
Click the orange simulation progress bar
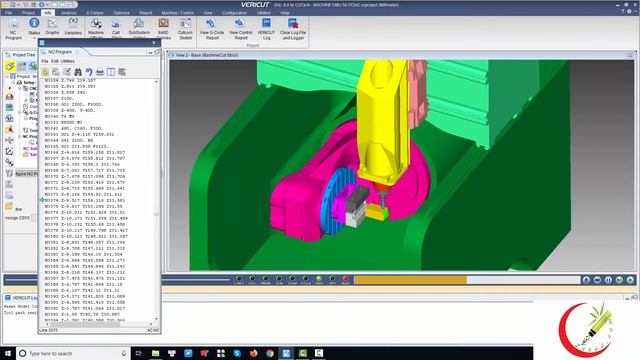410,280
